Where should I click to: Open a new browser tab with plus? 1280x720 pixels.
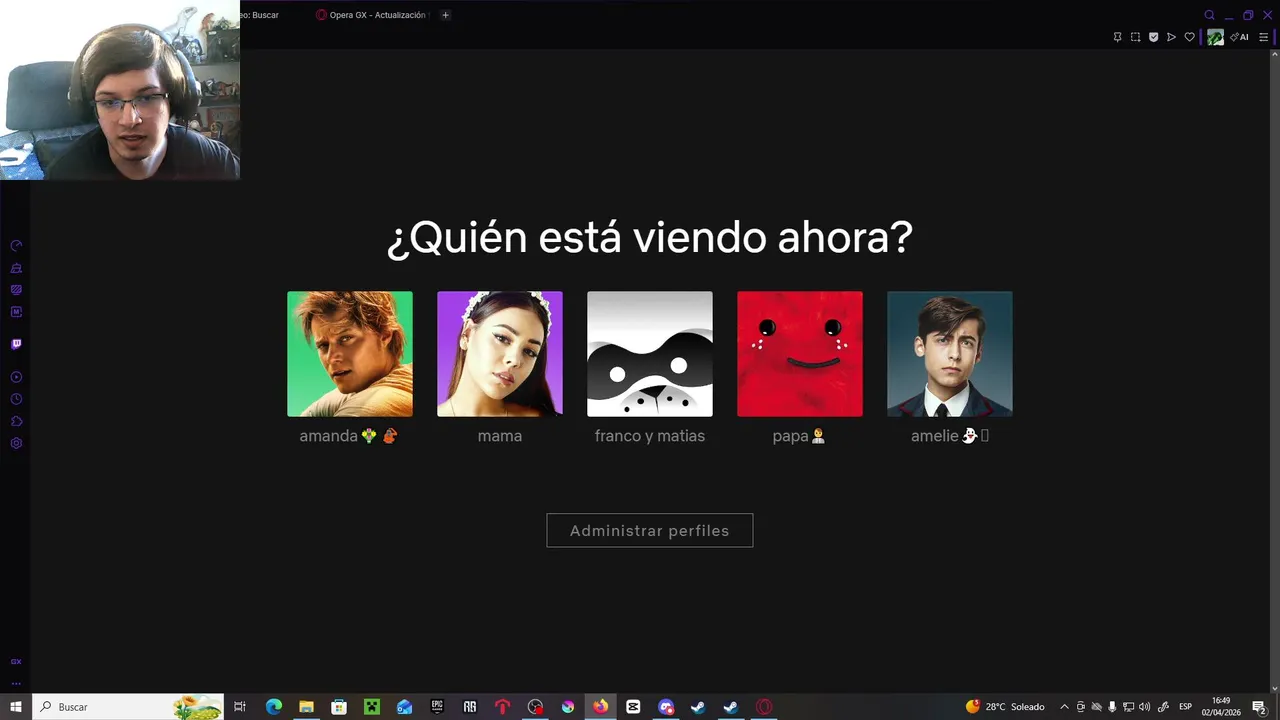point(445,15)
